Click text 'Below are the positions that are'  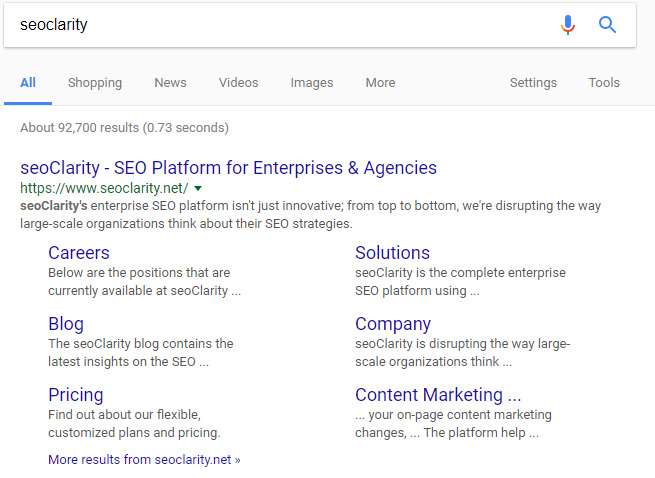[139, 273]
